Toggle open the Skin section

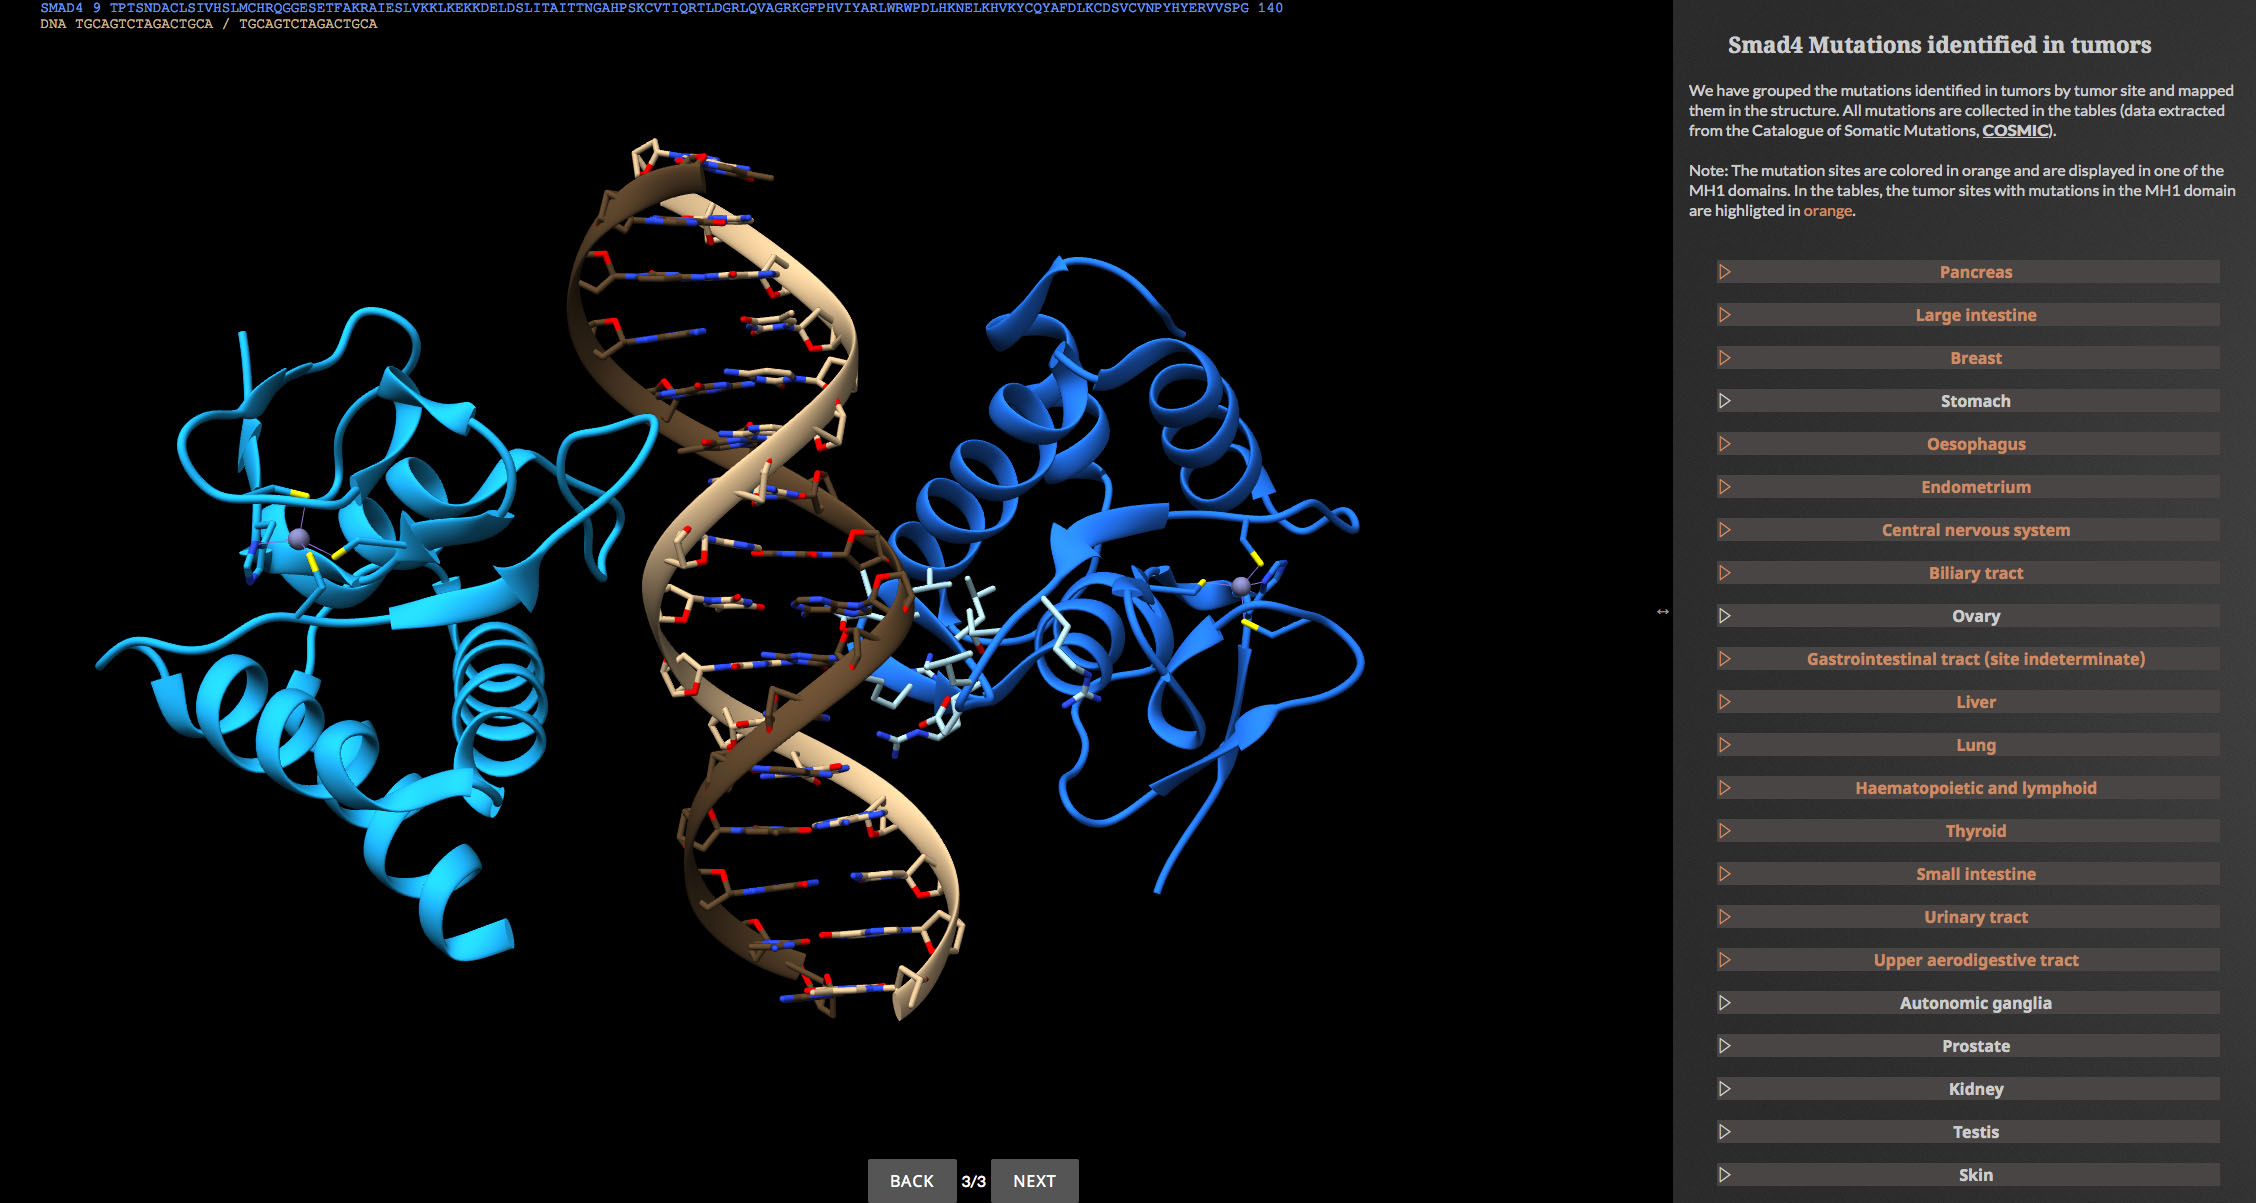pyautogui.click(x=1975, y=1175)
